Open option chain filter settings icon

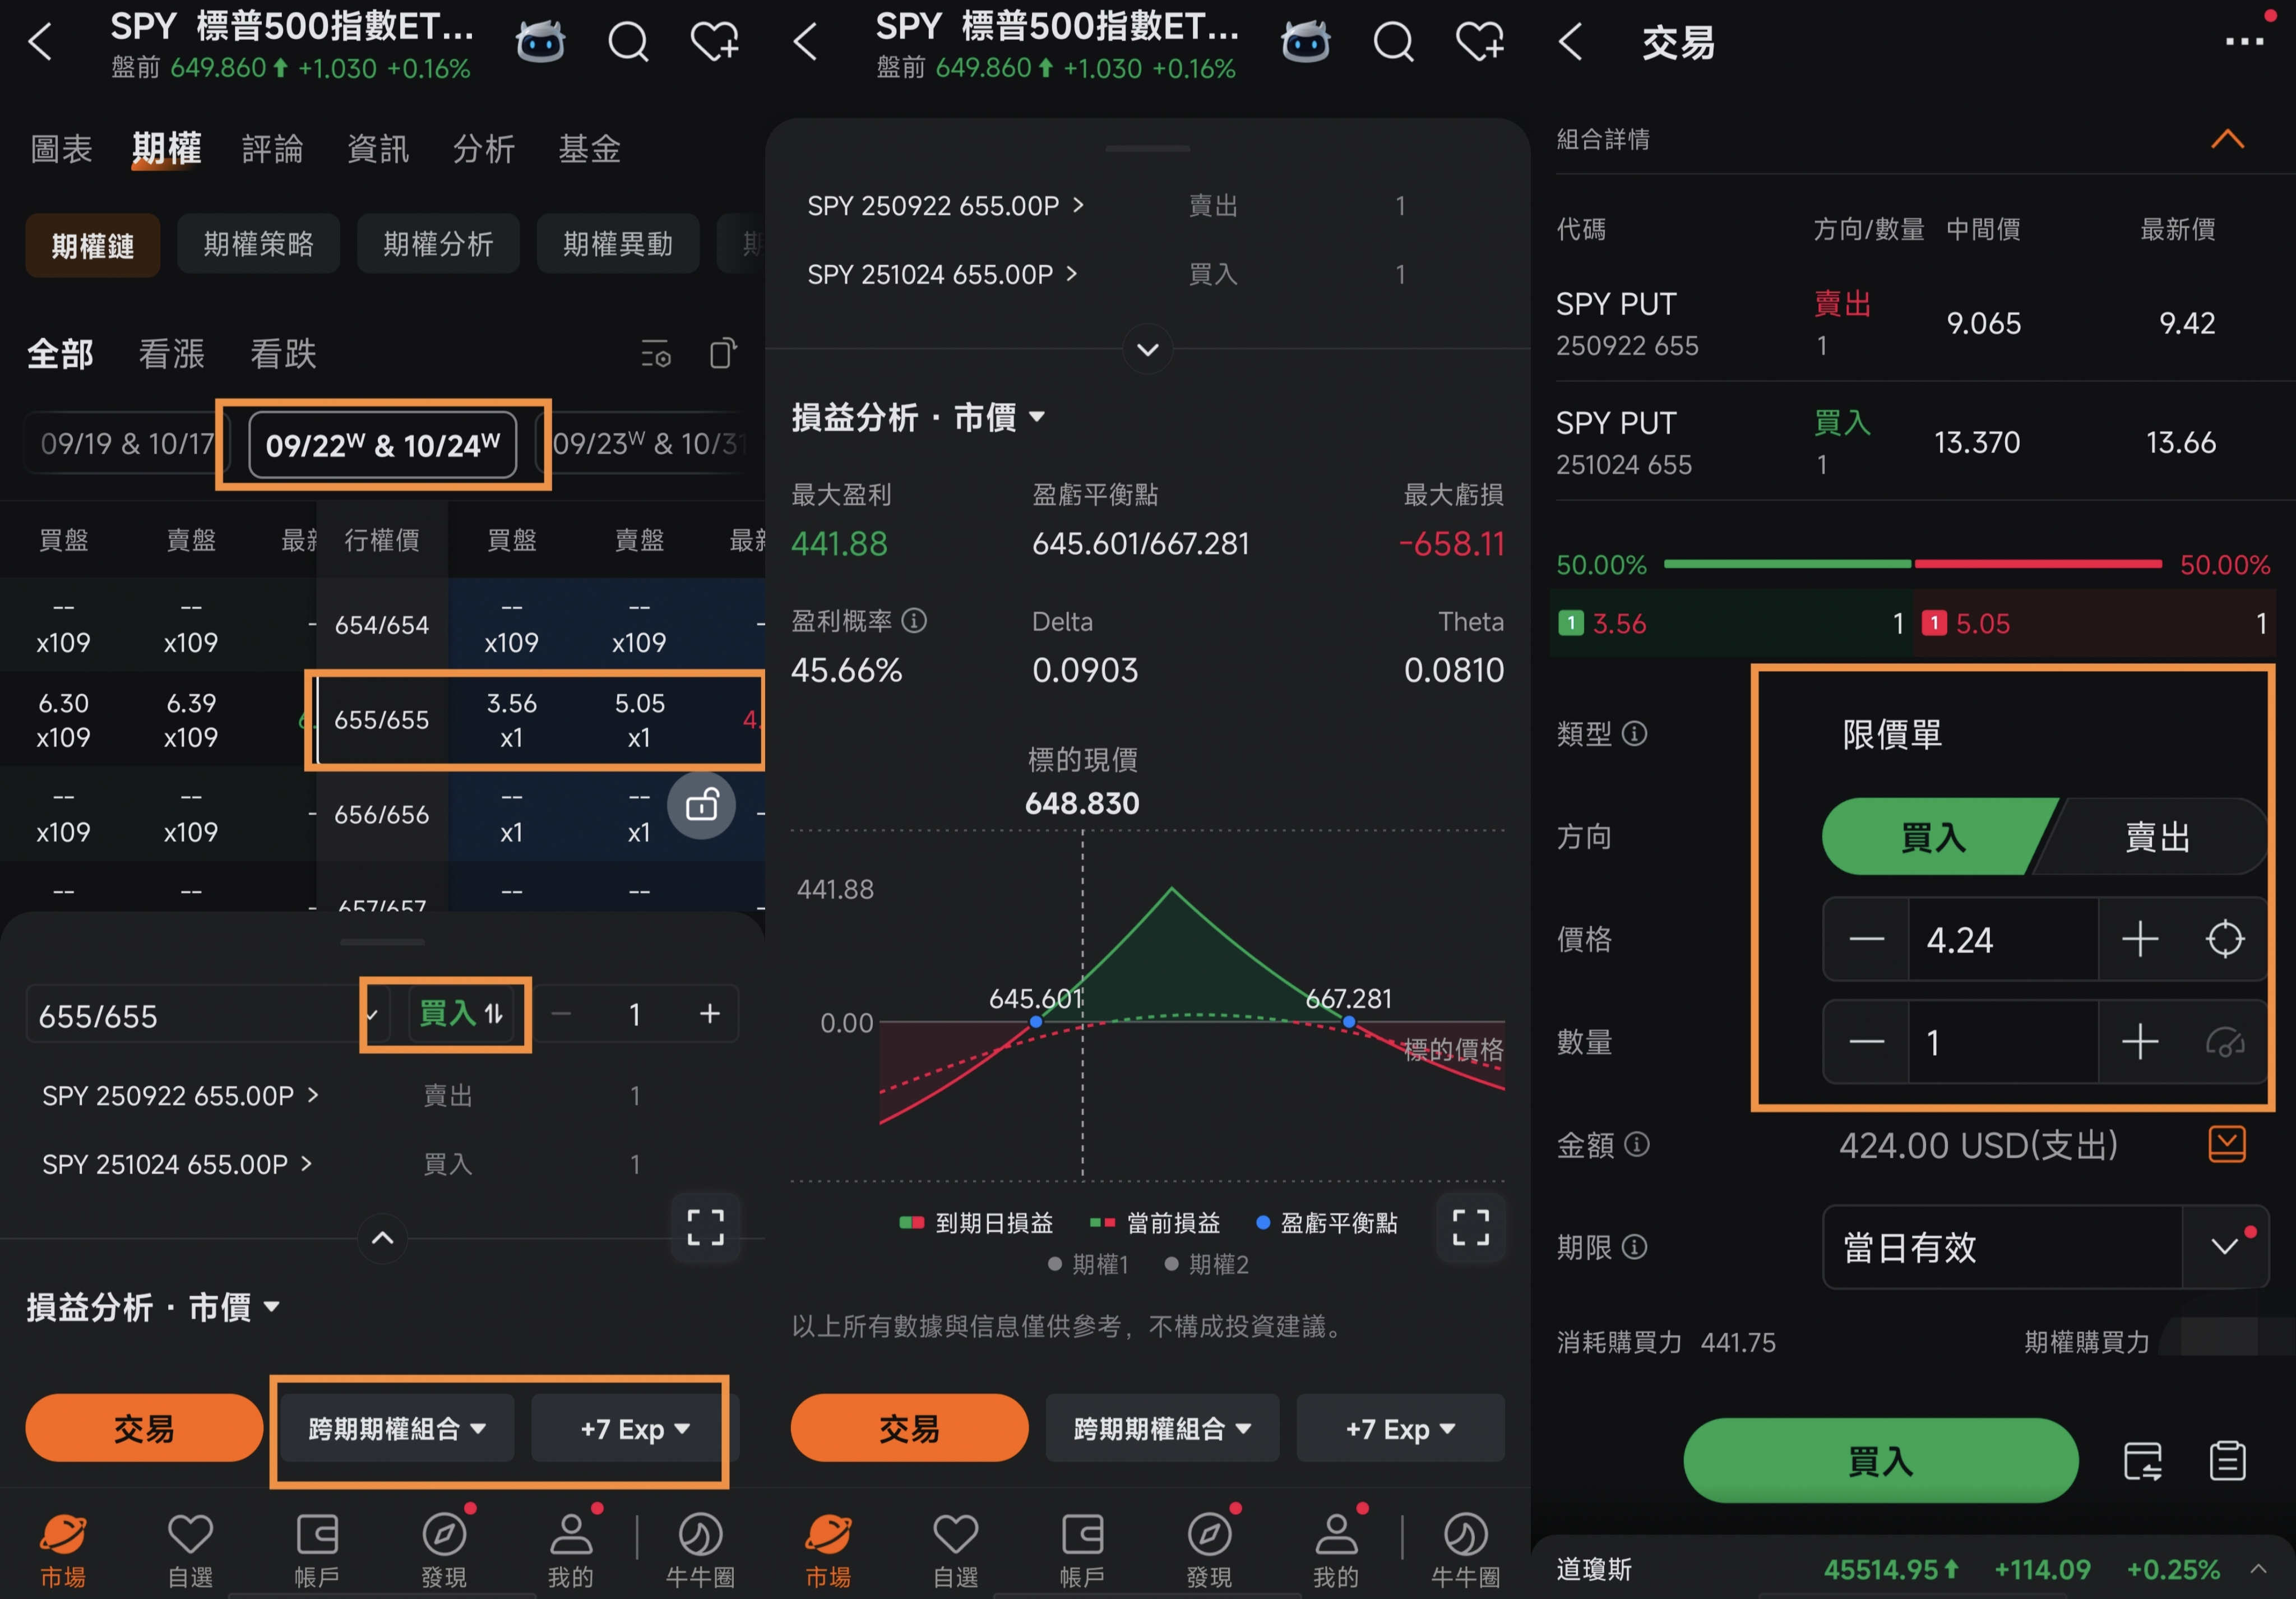pos(656,354)
